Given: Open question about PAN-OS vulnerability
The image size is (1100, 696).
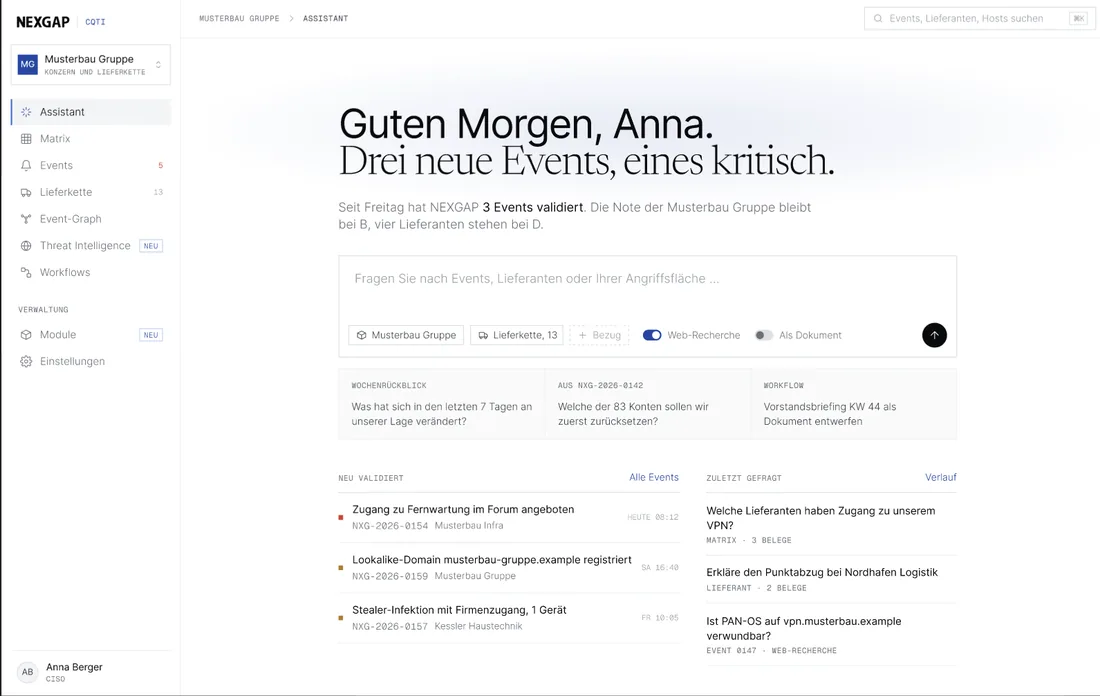Looking at the screenshot, I should click(x=831, y=635).
